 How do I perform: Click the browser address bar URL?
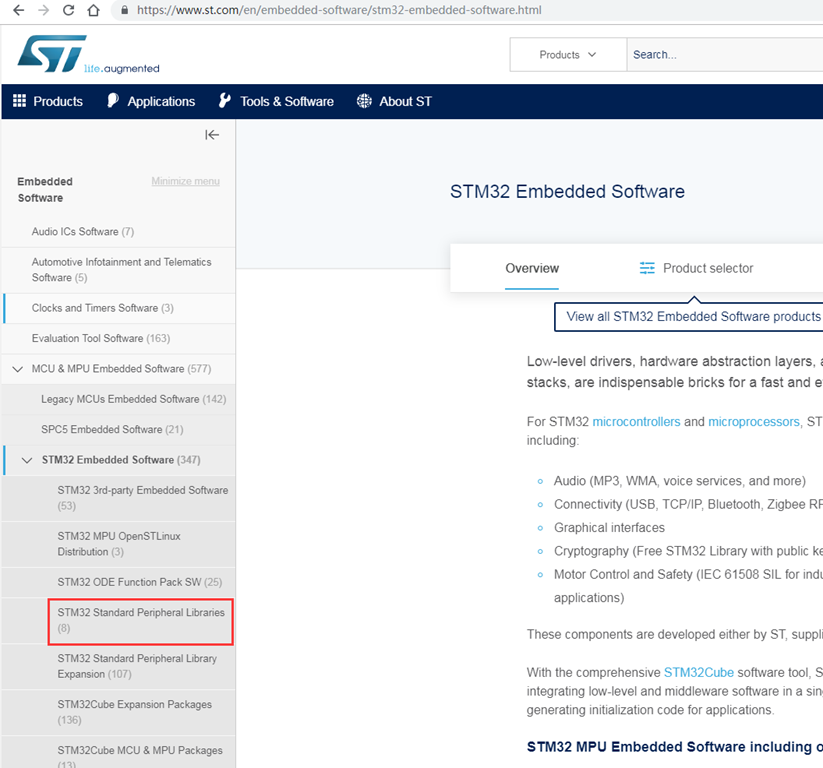[339, 10]
